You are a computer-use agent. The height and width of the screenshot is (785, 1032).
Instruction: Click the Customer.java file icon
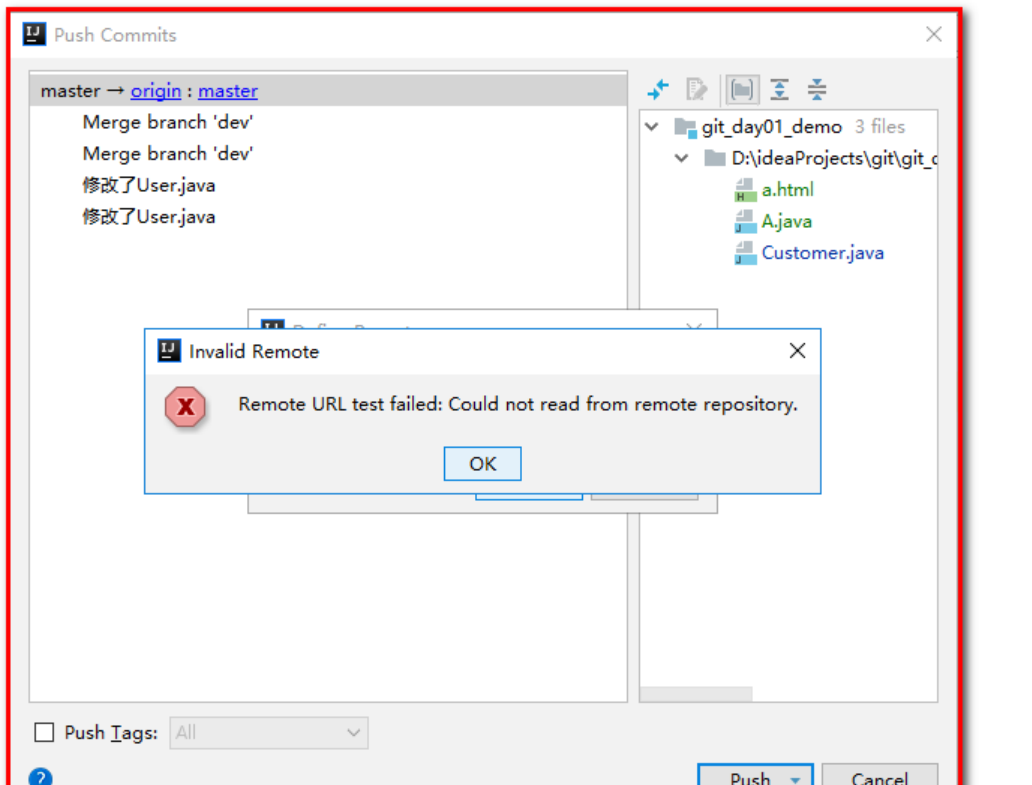pos(745,253)
